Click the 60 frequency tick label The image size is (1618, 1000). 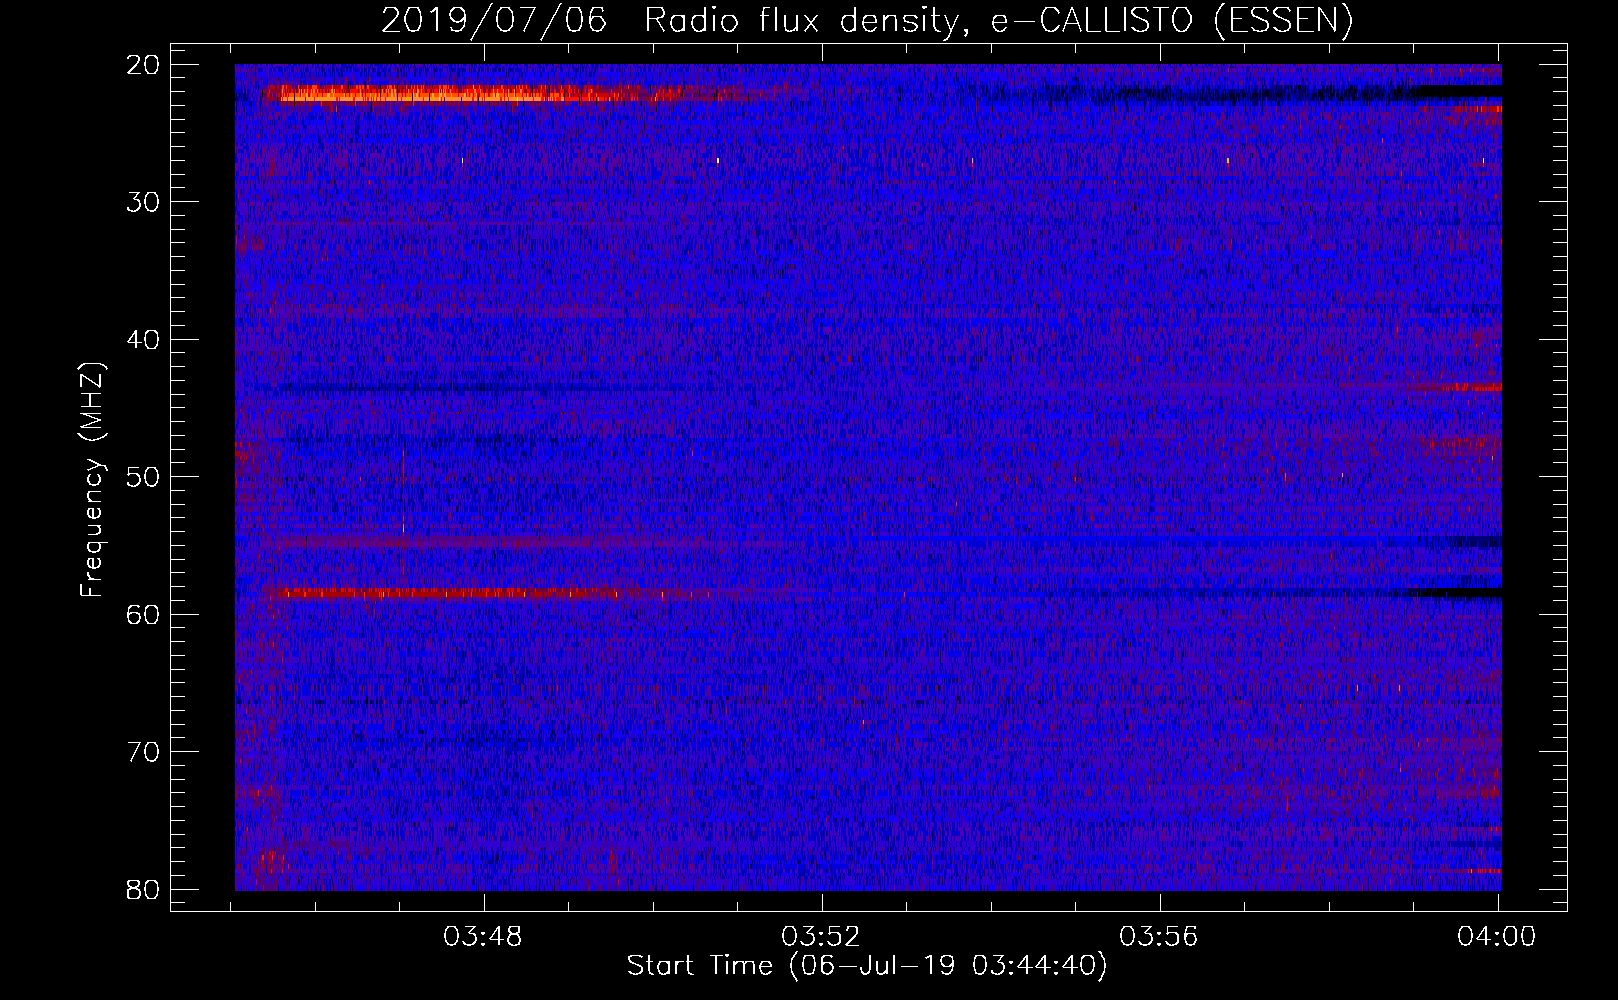pyautogui.click(x=145, y=613)
